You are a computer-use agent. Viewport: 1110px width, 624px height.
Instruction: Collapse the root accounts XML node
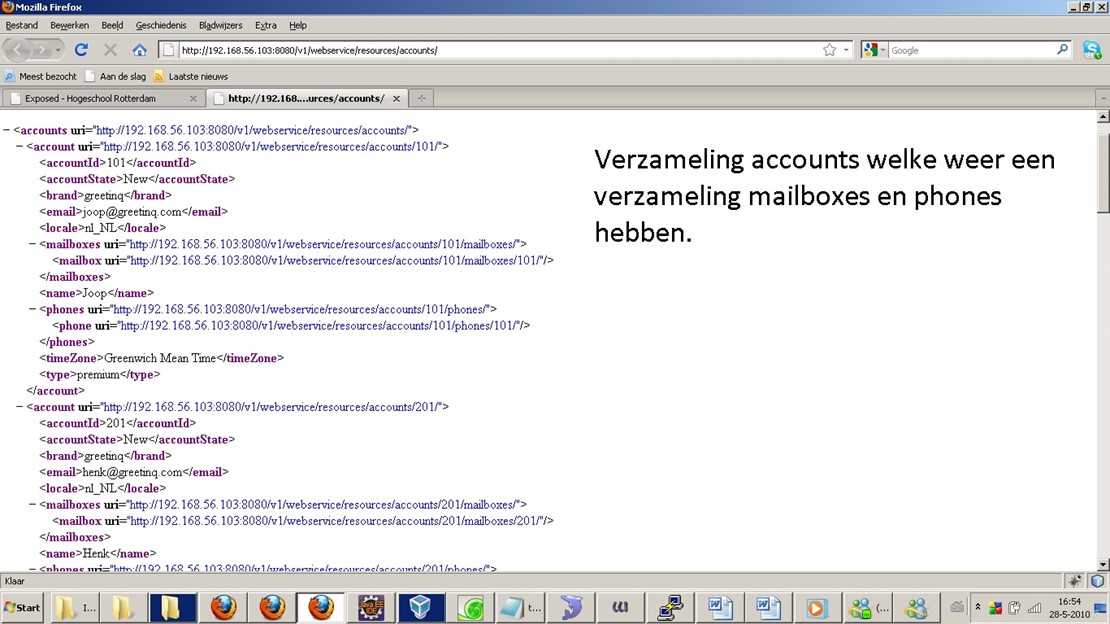click(6, 130)
